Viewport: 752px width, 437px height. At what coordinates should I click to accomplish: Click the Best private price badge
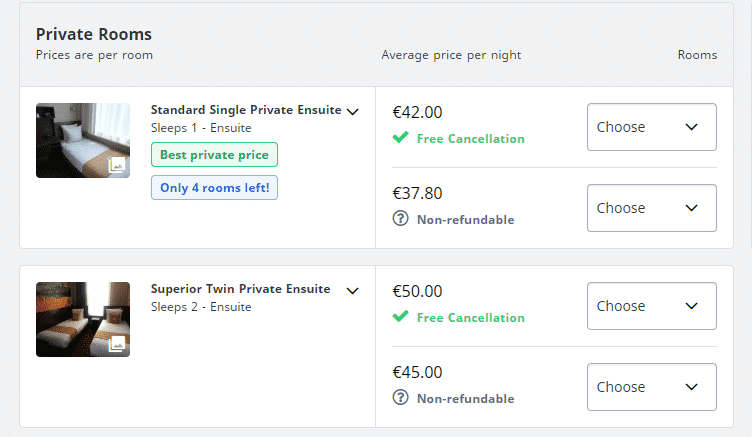[214, 154]
